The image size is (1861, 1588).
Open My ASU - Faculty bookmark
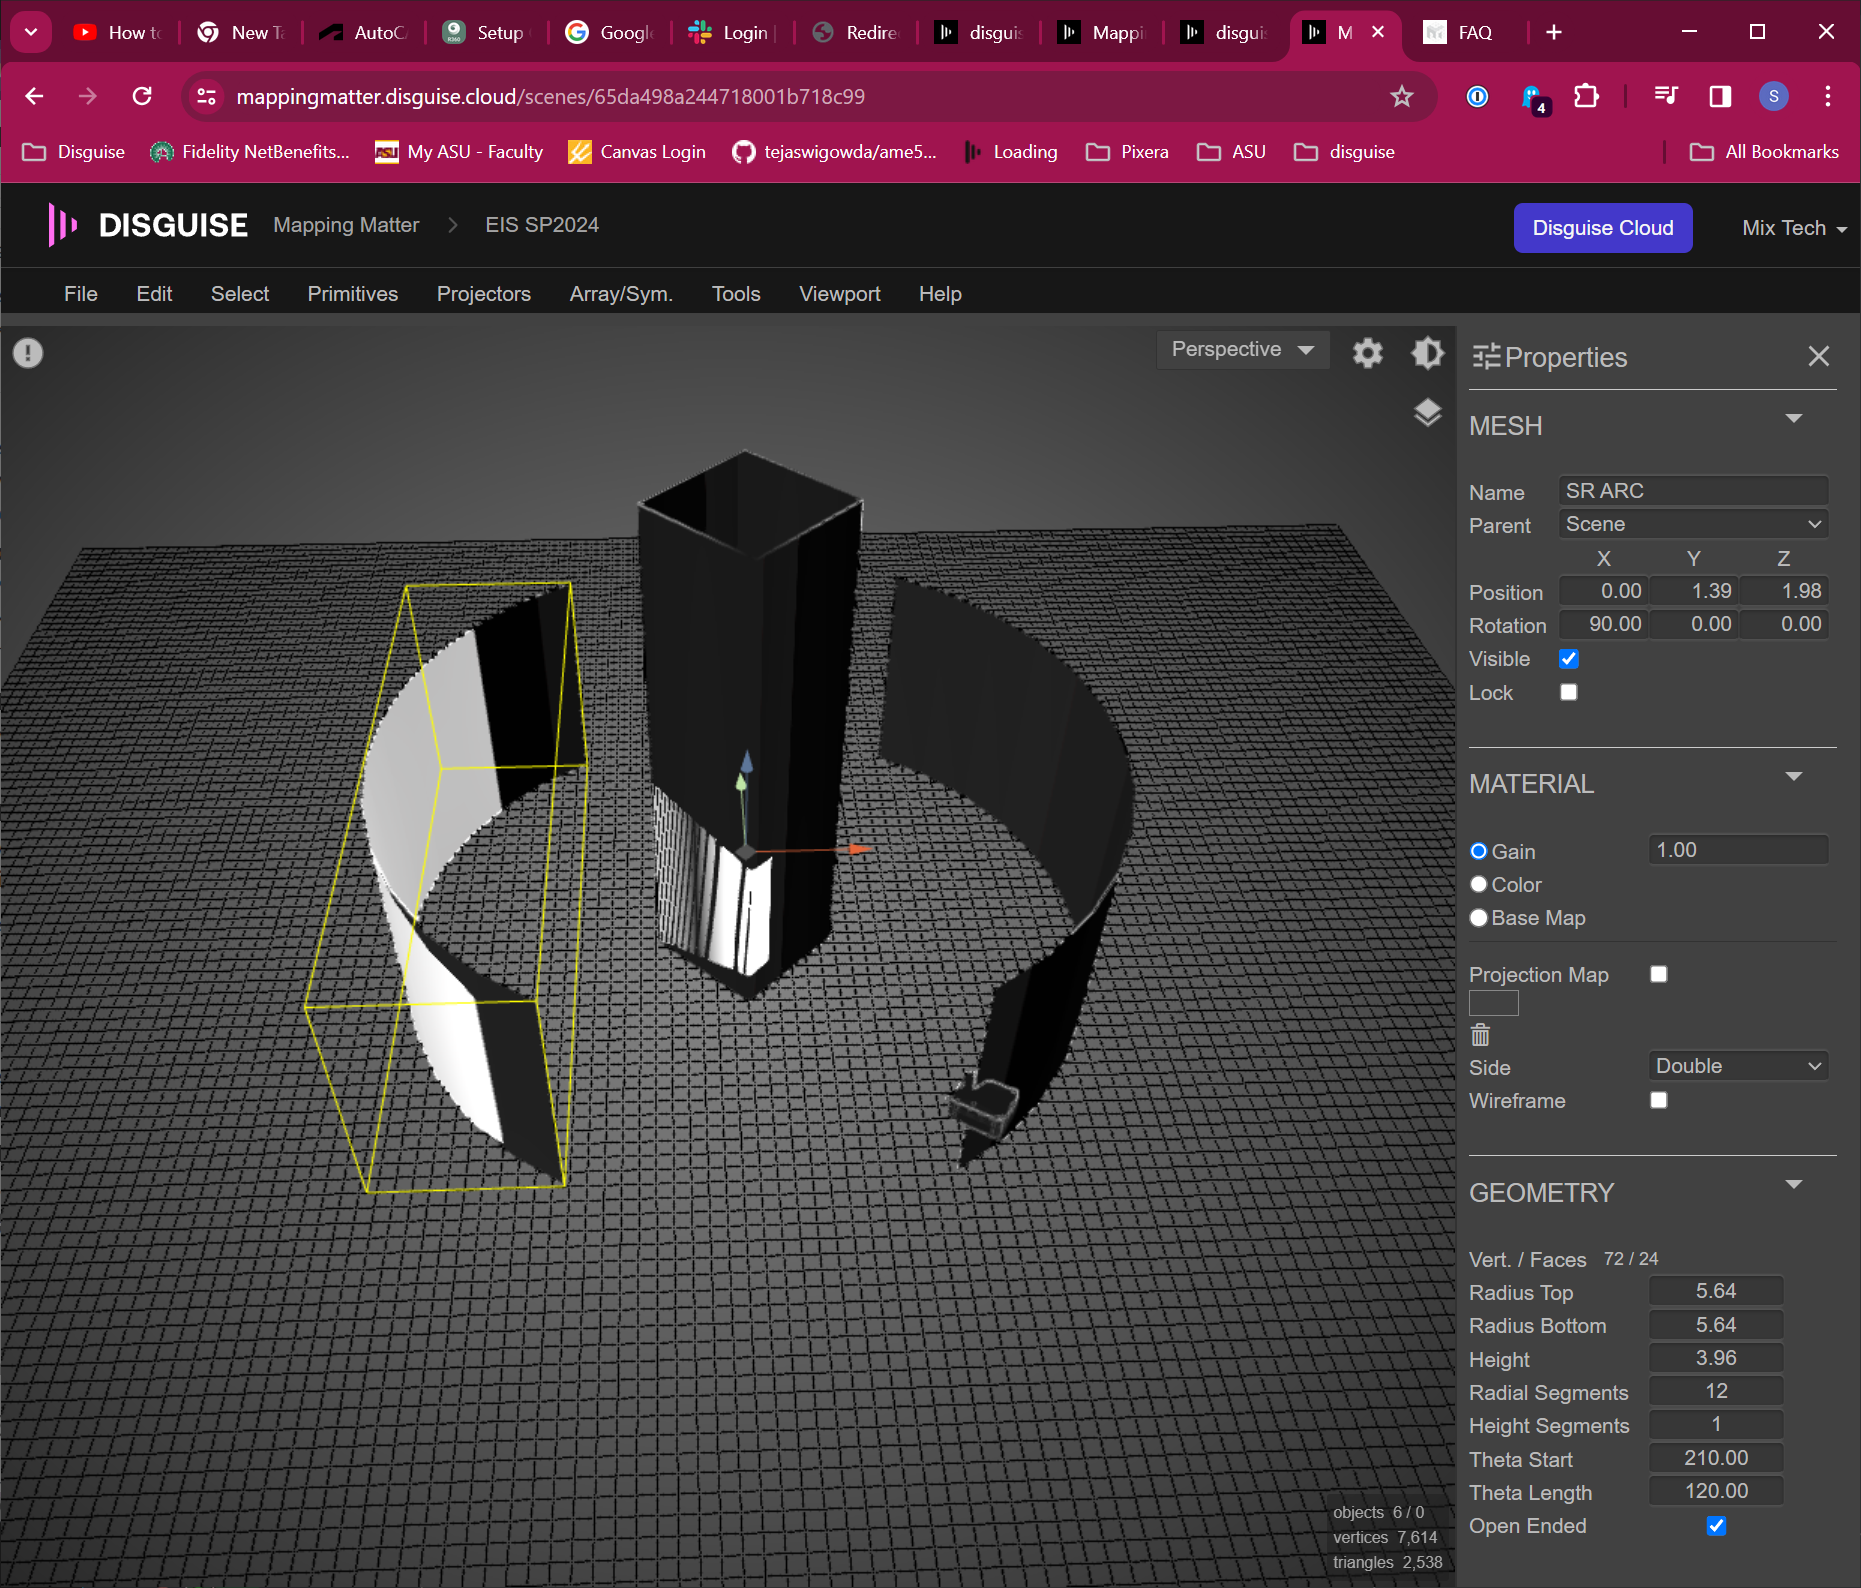click(459, 152)
